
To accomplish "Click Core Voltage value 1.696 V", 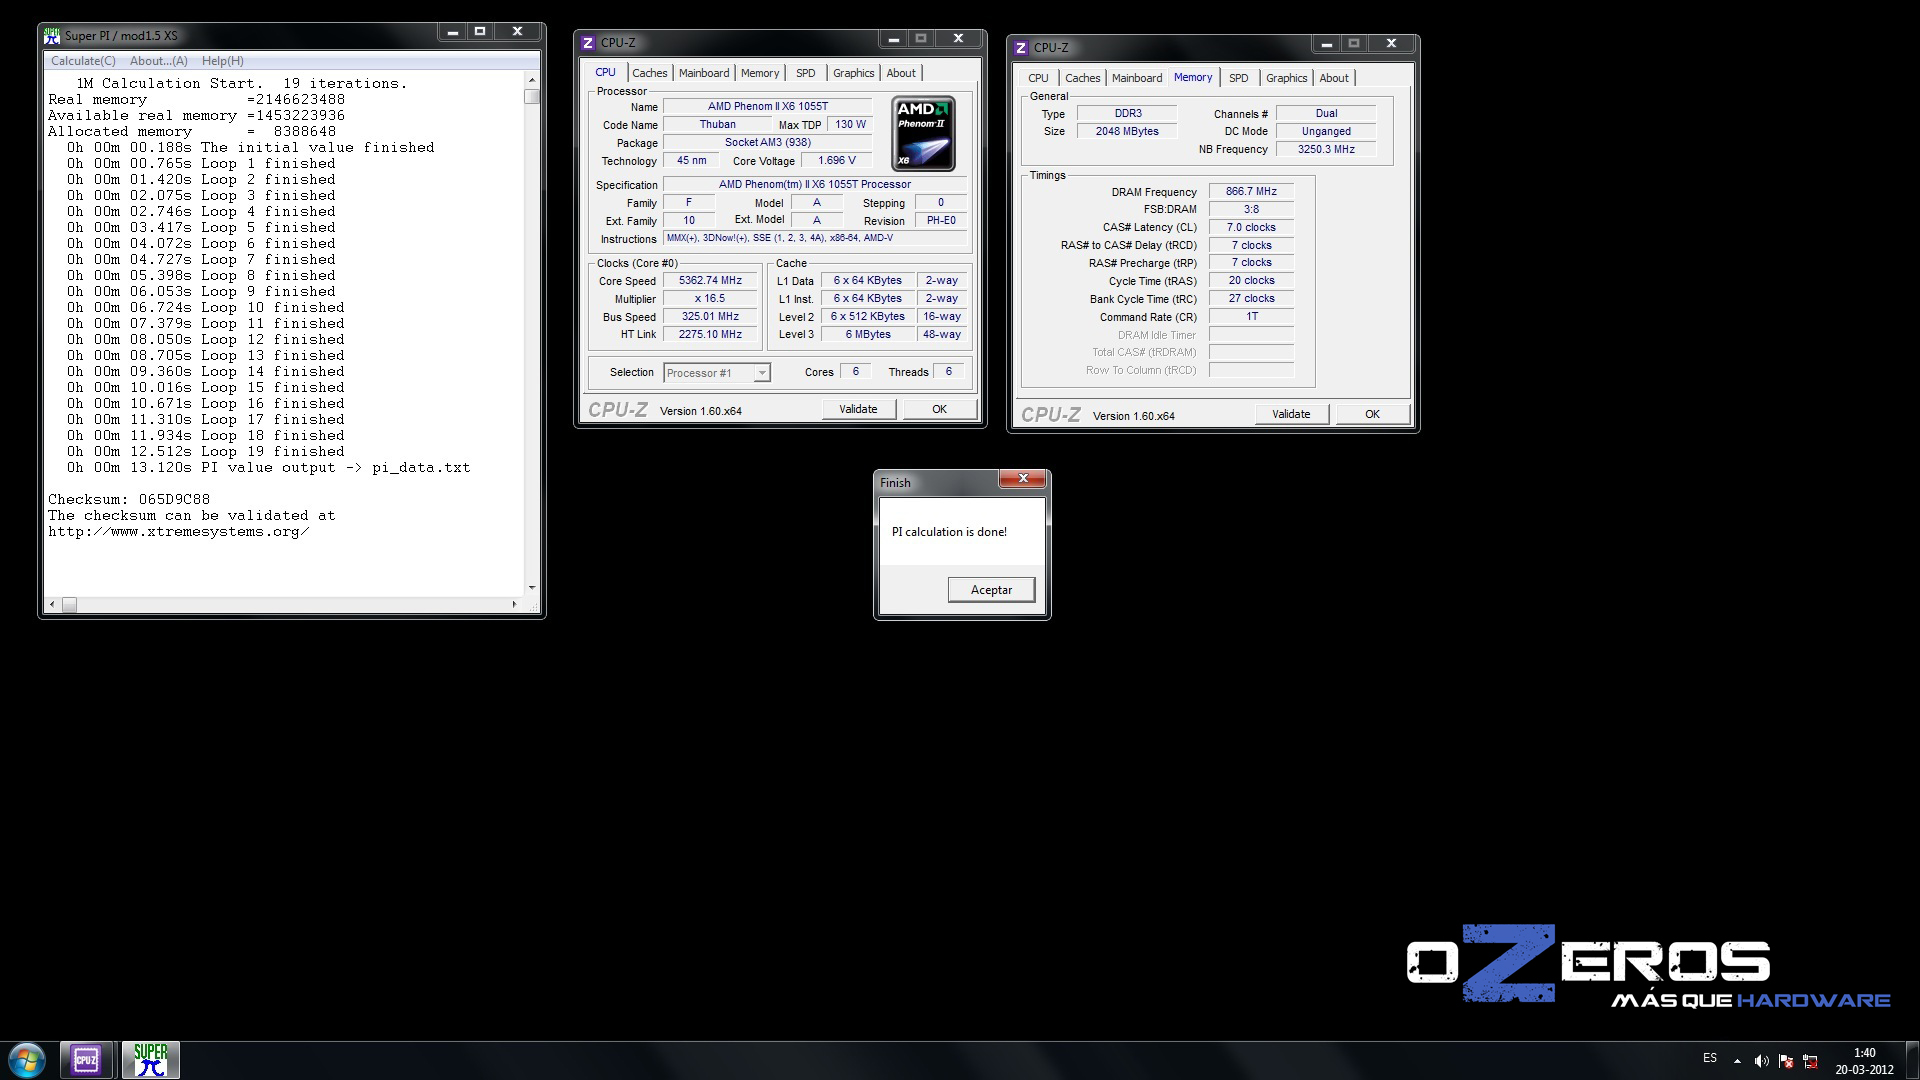I will point(836,161).
